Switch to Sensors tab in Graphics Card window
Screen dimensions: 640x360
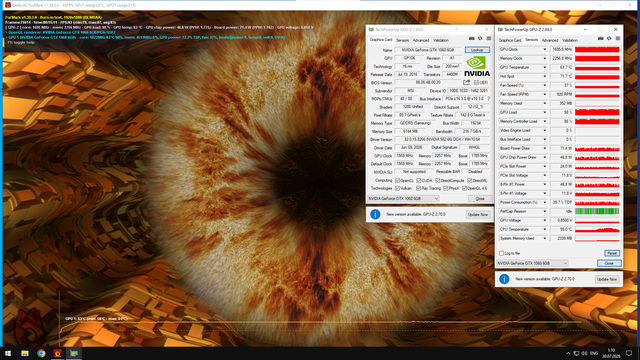coord(402,40)
